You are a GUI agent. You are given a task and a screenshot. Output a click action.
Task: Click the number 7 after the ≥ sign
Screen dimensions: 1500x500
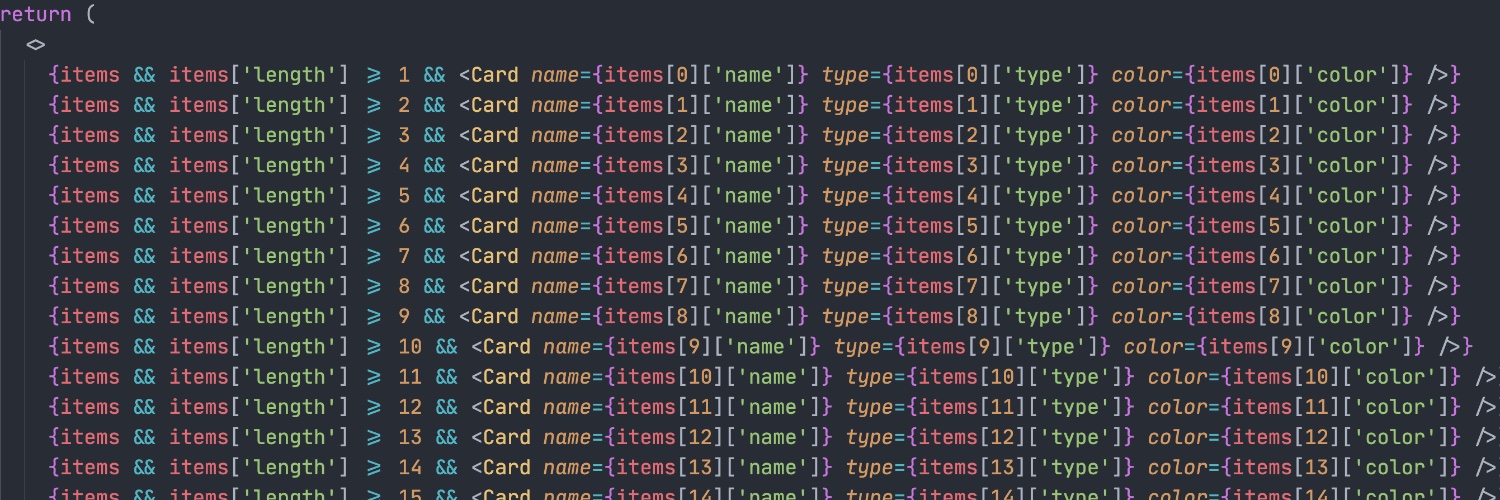[x=404, y=256]
